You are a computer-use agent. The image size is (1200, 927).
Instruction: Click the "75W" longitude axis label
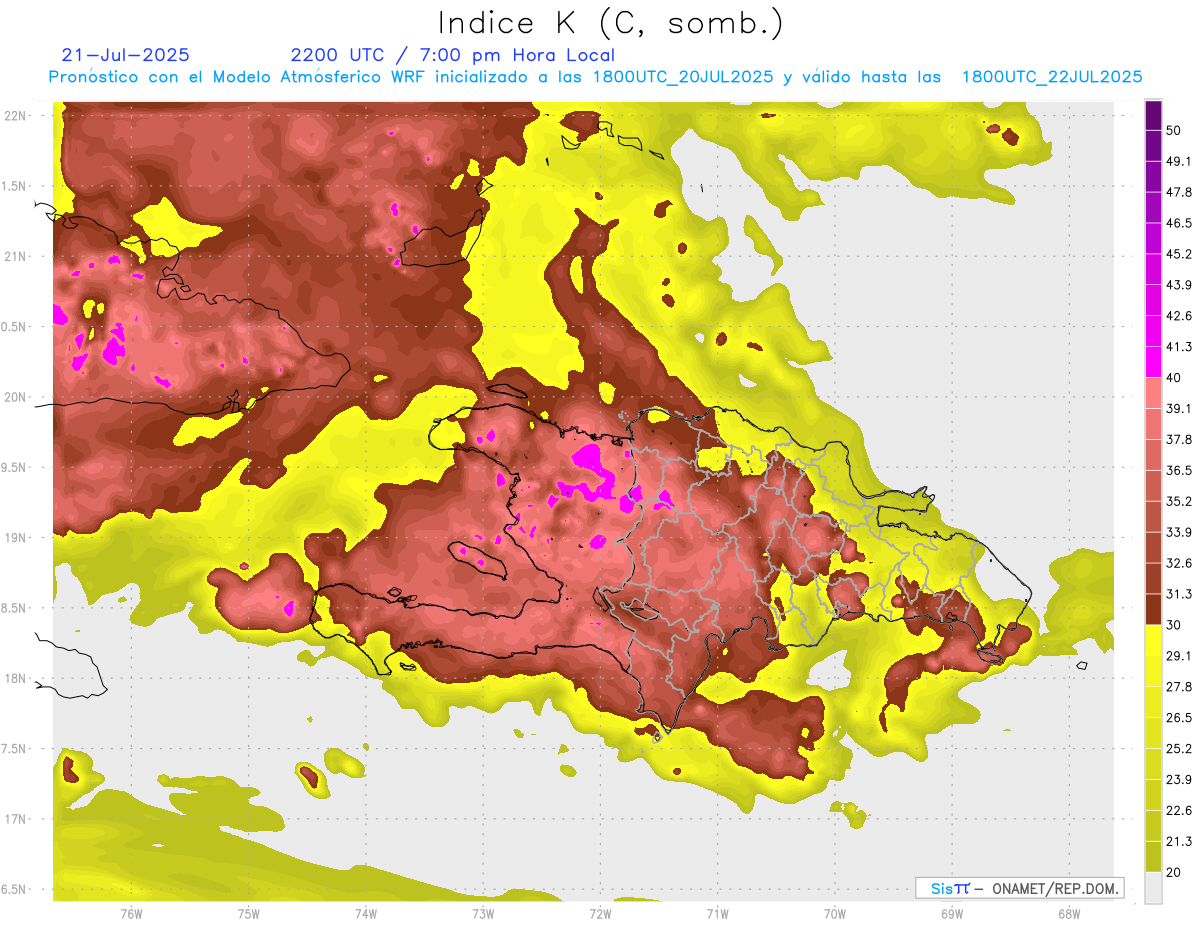click(248, 914)
